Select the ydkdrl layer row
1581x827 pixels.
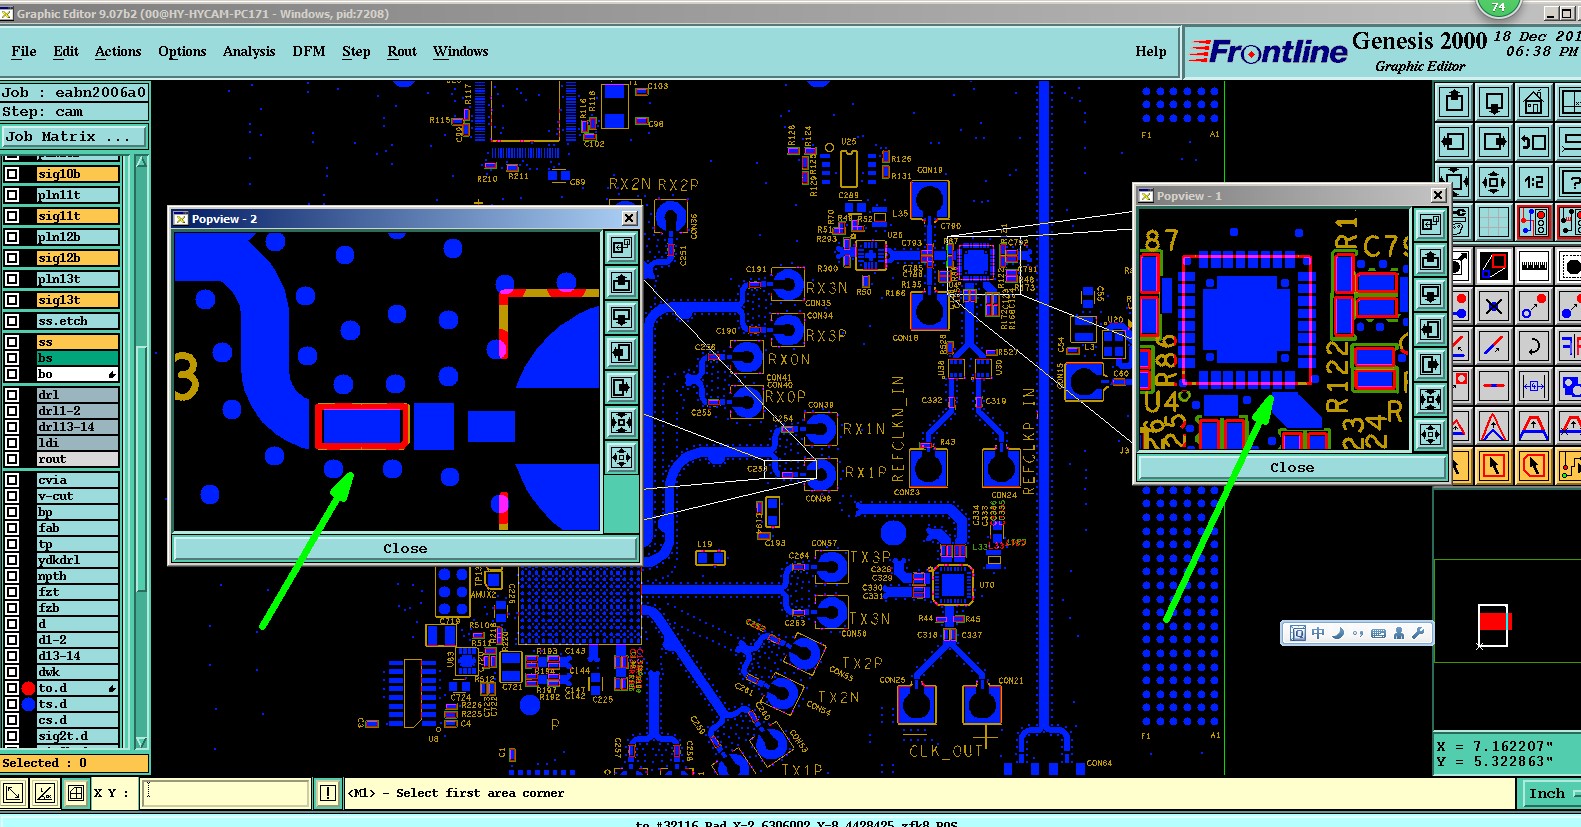[78, 560]
